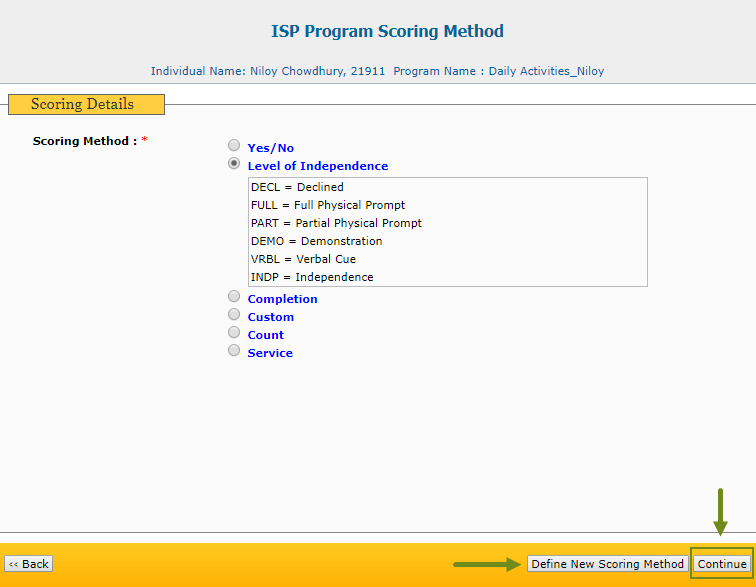Click the Program Name Daily Activities_Niloy text
Screen dimensions: 756x587
click(x=499, y=71)
